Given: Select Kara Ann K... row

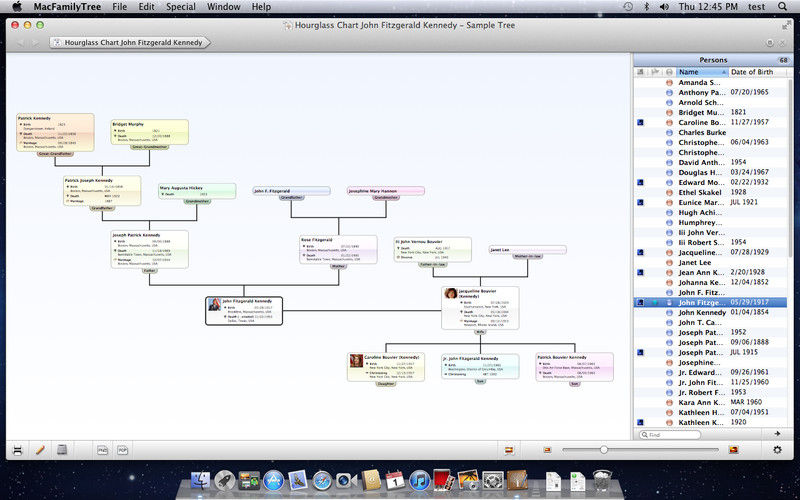Looking at the screenshot, I should click(711, 402).
